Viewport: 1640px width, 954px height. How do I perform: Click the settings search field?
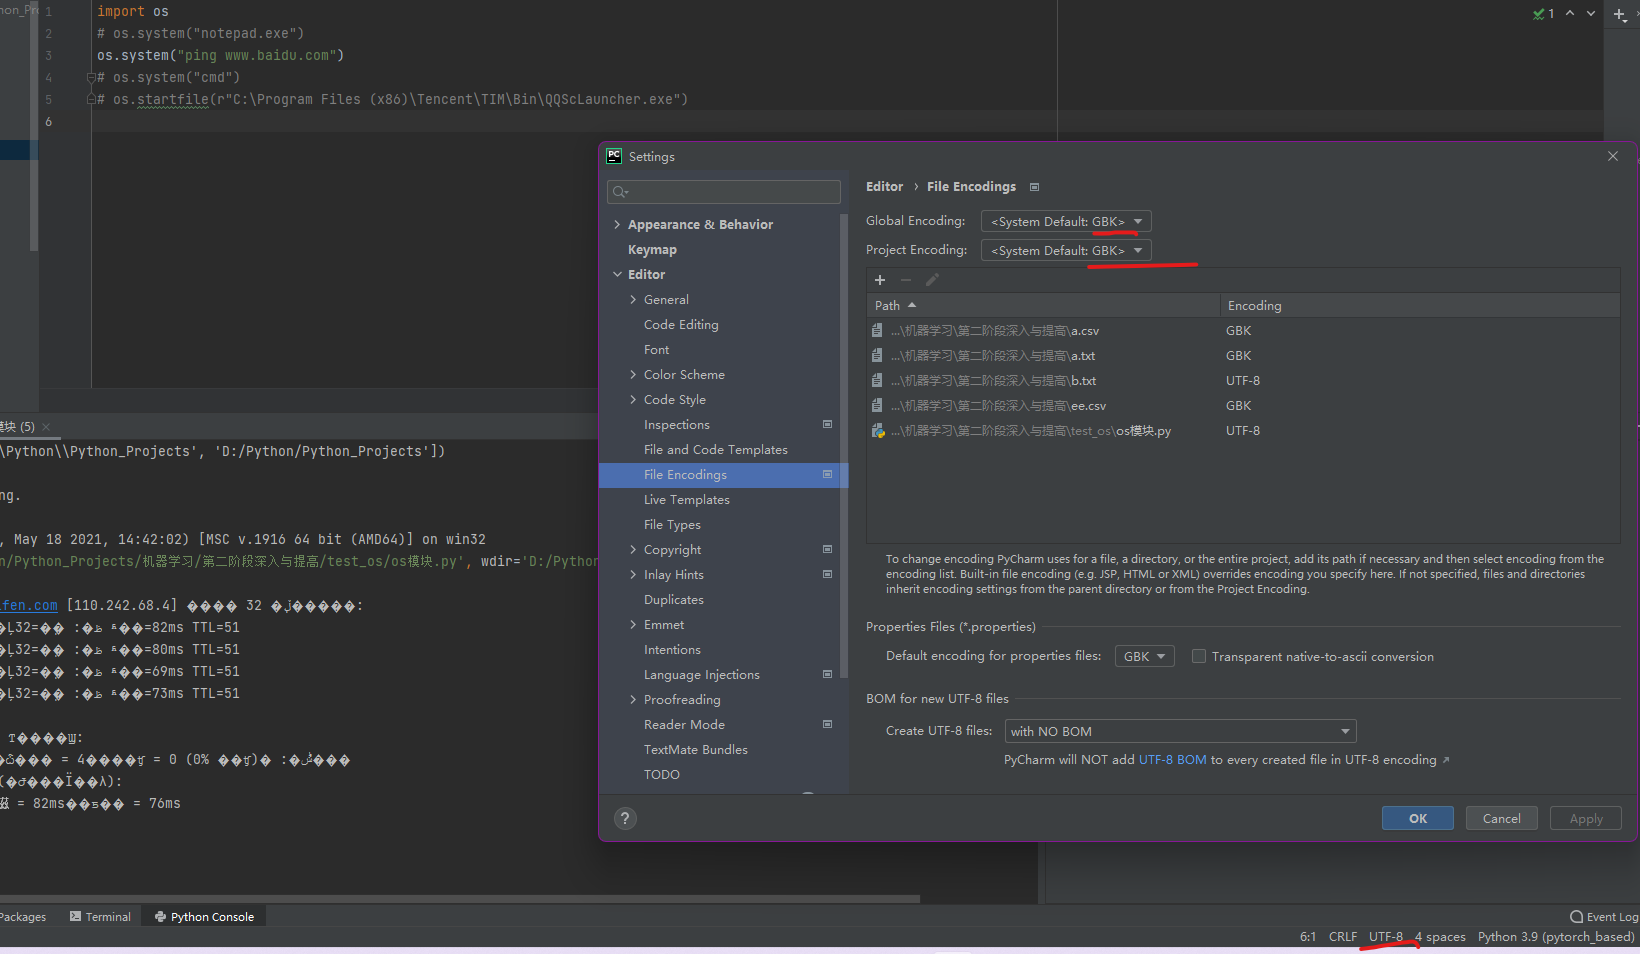pos(724,192)
